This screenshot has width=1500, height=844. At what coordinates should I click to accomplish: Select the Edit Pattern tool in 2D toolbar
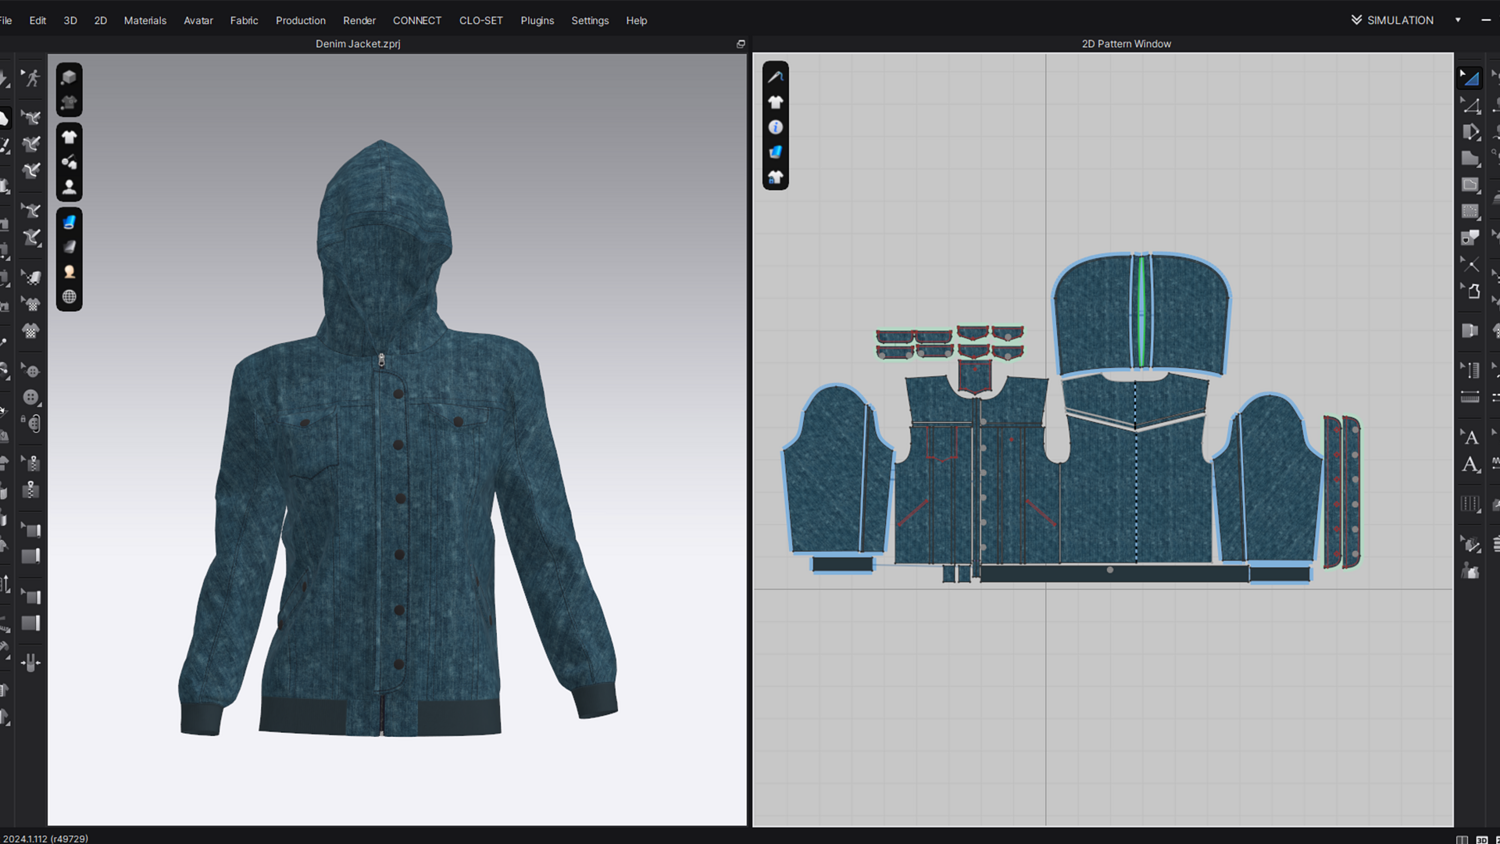click(1470, 104)
